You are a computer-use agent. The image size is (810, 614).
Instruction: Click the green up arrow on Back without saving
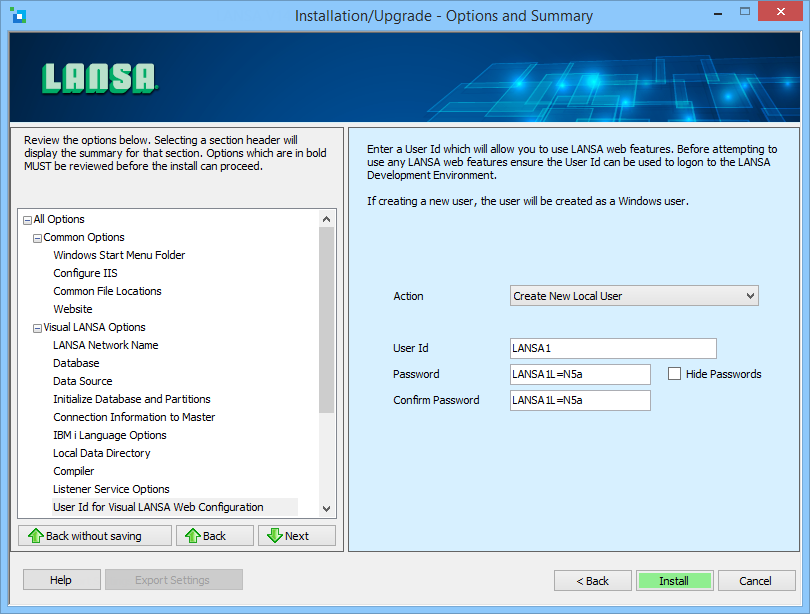point(36,536)
